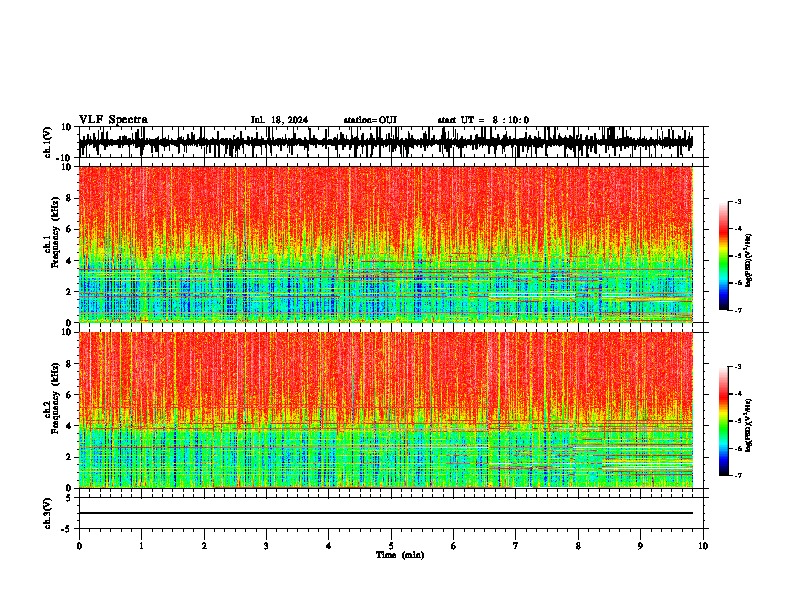Click time axis tick label "9"
The image size is (792, 612).
click(x=640, y=546)
